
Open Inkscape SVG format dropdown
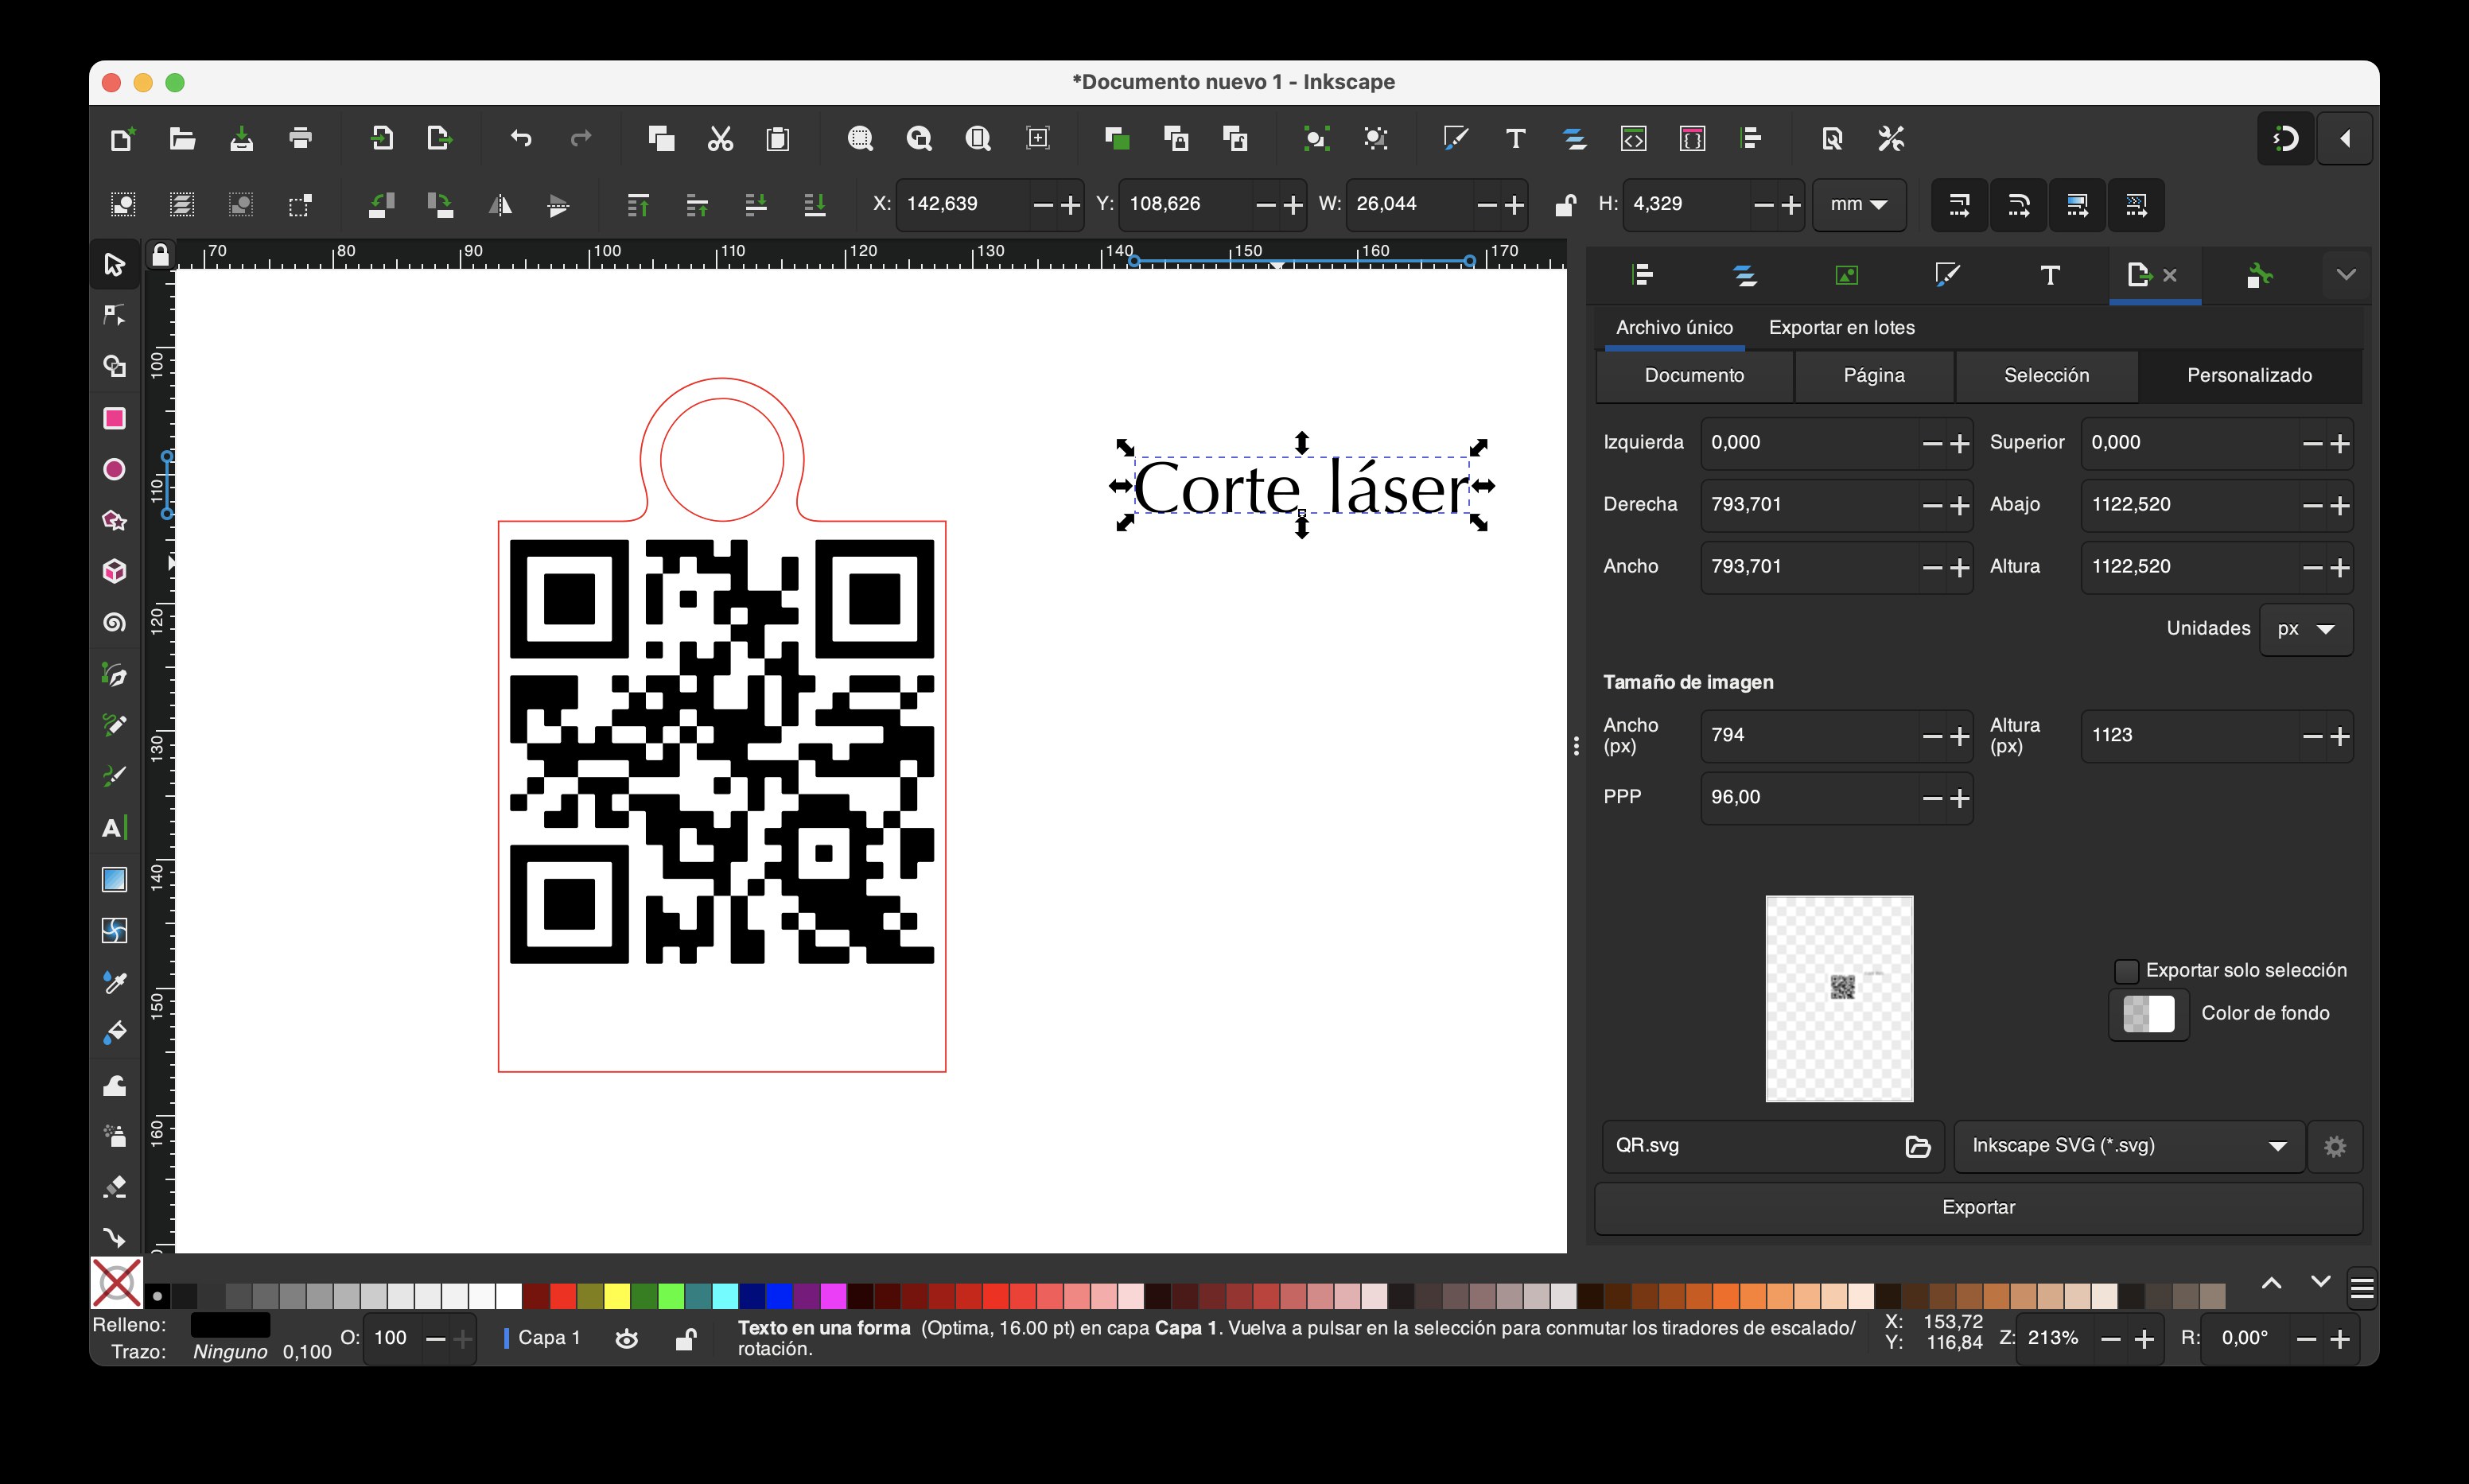[x=2129, y=1146]
